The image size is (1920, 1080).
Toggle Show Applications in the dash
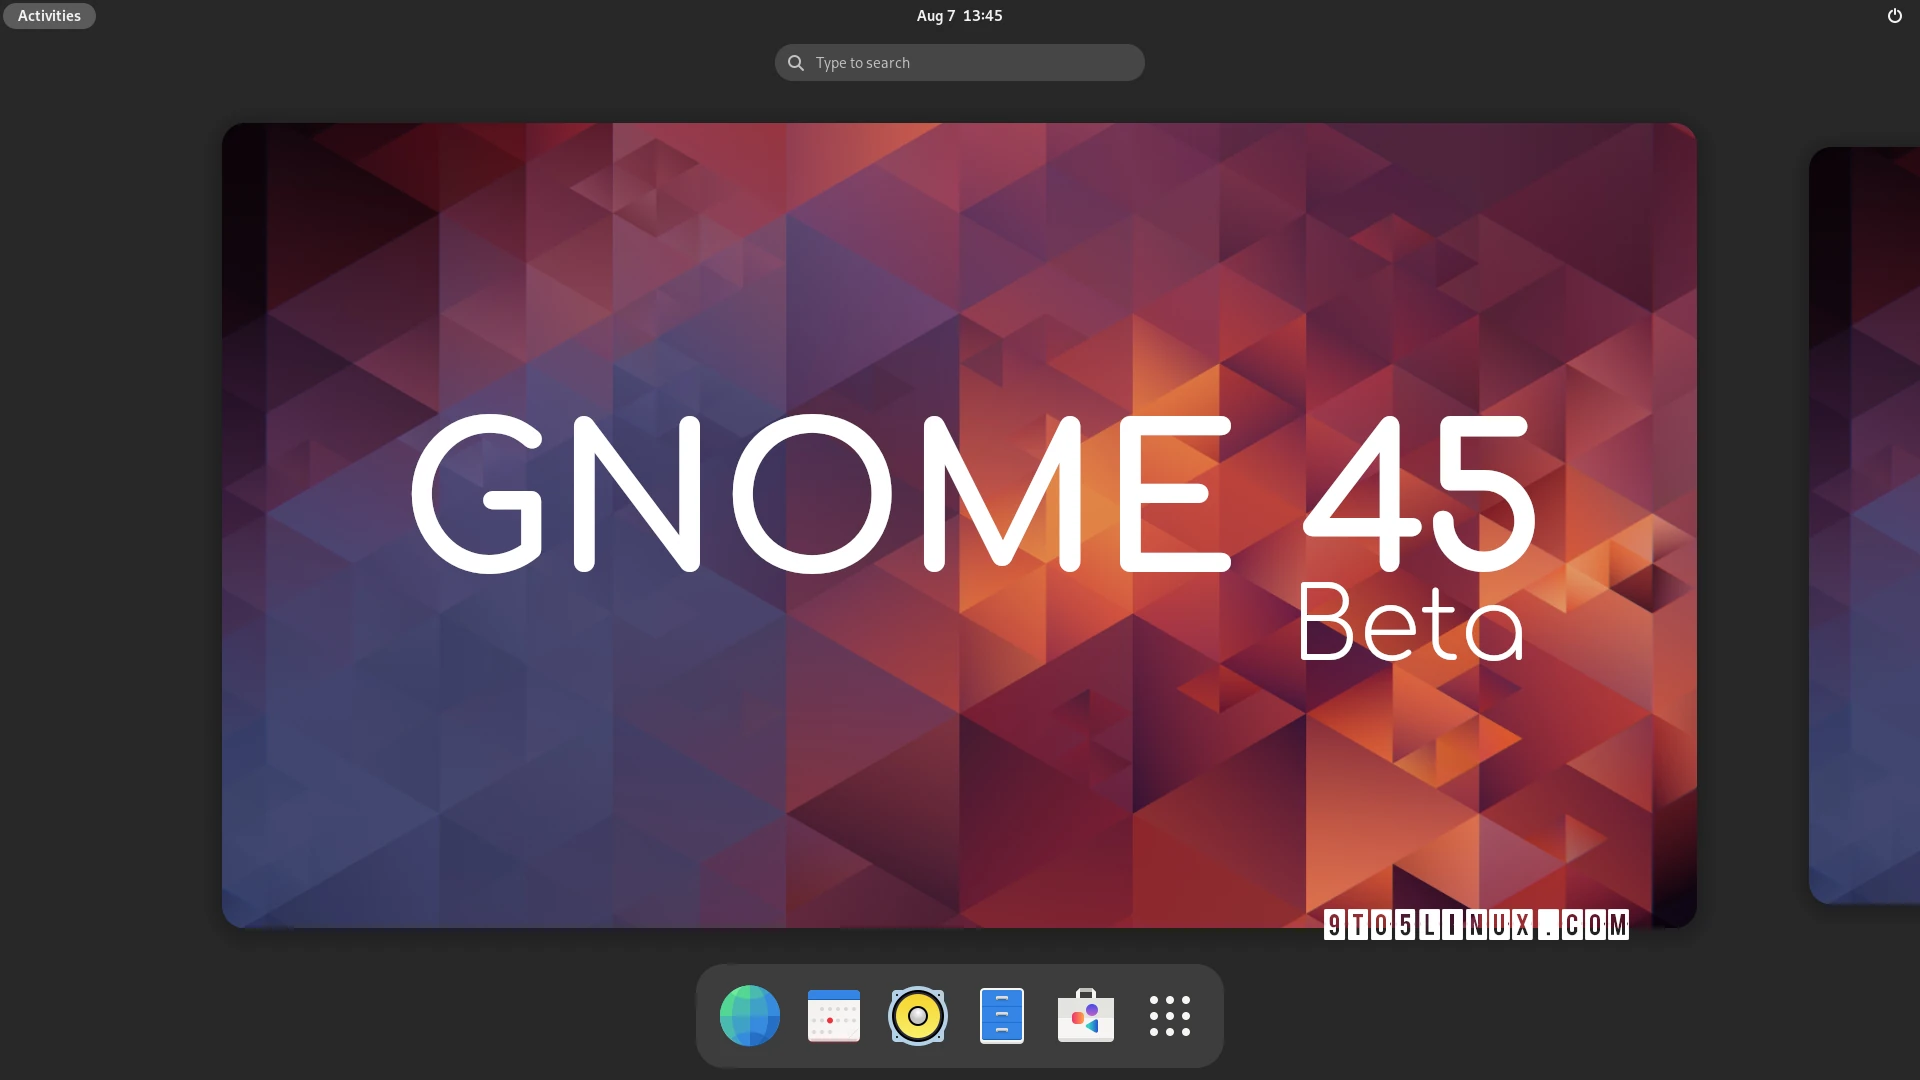tap(1170, 1015)
